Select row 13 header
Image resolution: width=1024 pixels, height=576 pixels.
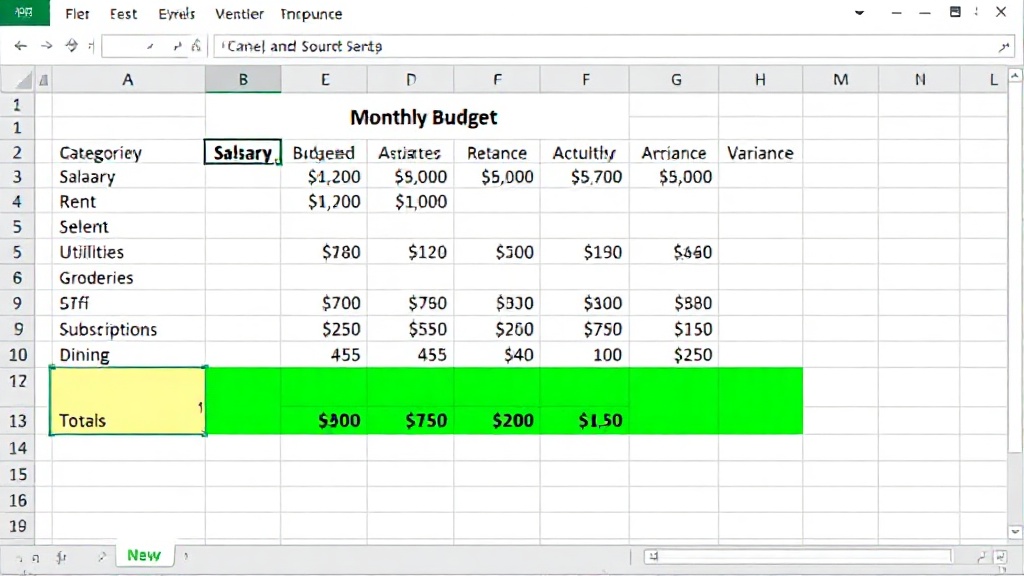pos(18,421)
